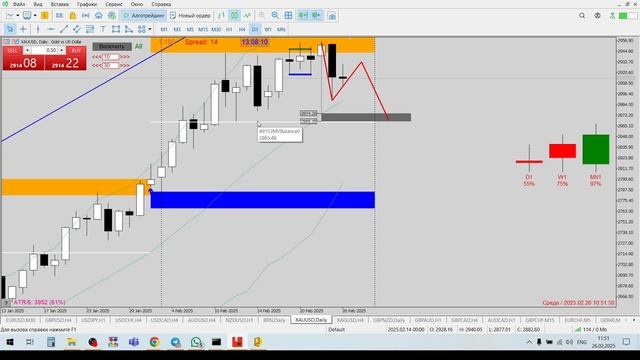Toggle chart shift icon
Screen dimensions: 640x360
316,16
